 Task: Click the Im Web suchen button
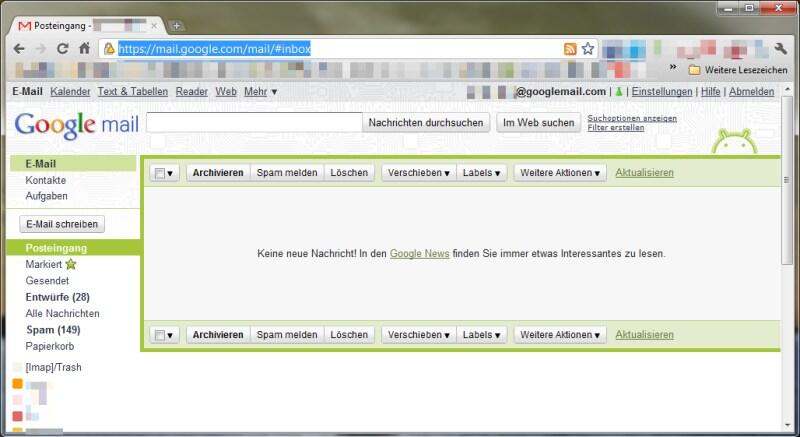tap(538, 122)
